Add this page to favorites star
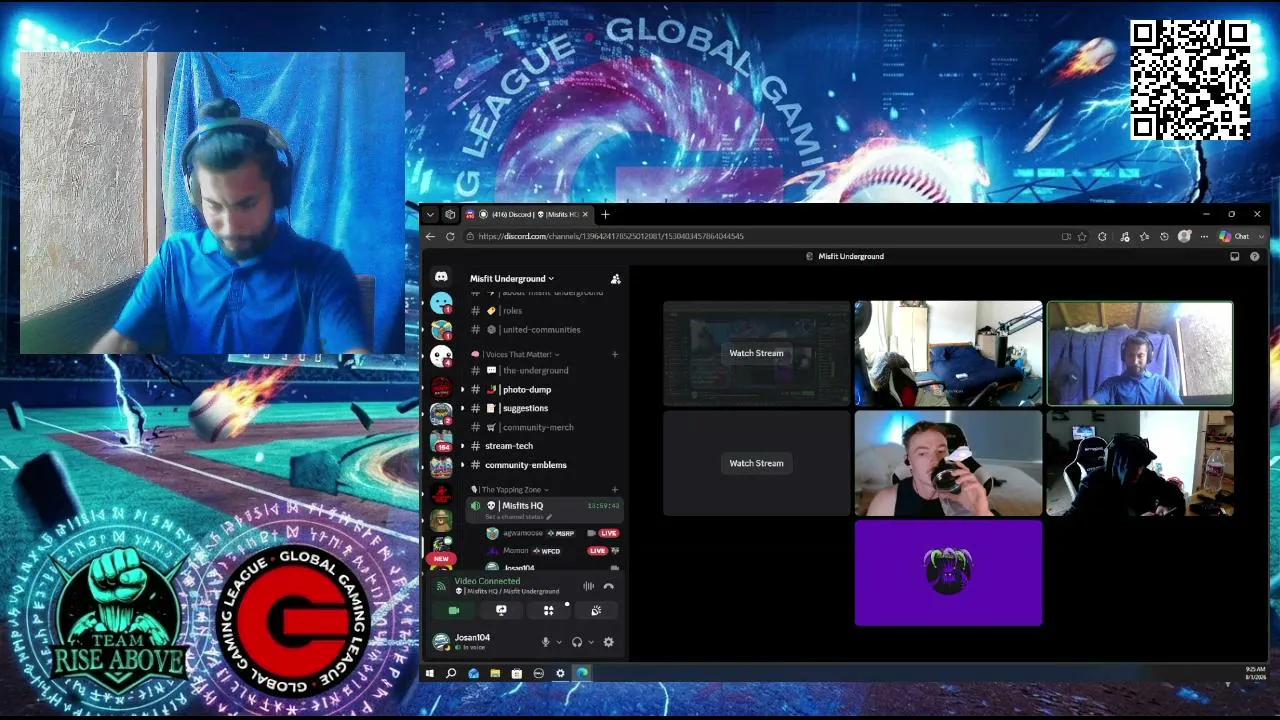 pyautogui.click(x=1082, y=237)
